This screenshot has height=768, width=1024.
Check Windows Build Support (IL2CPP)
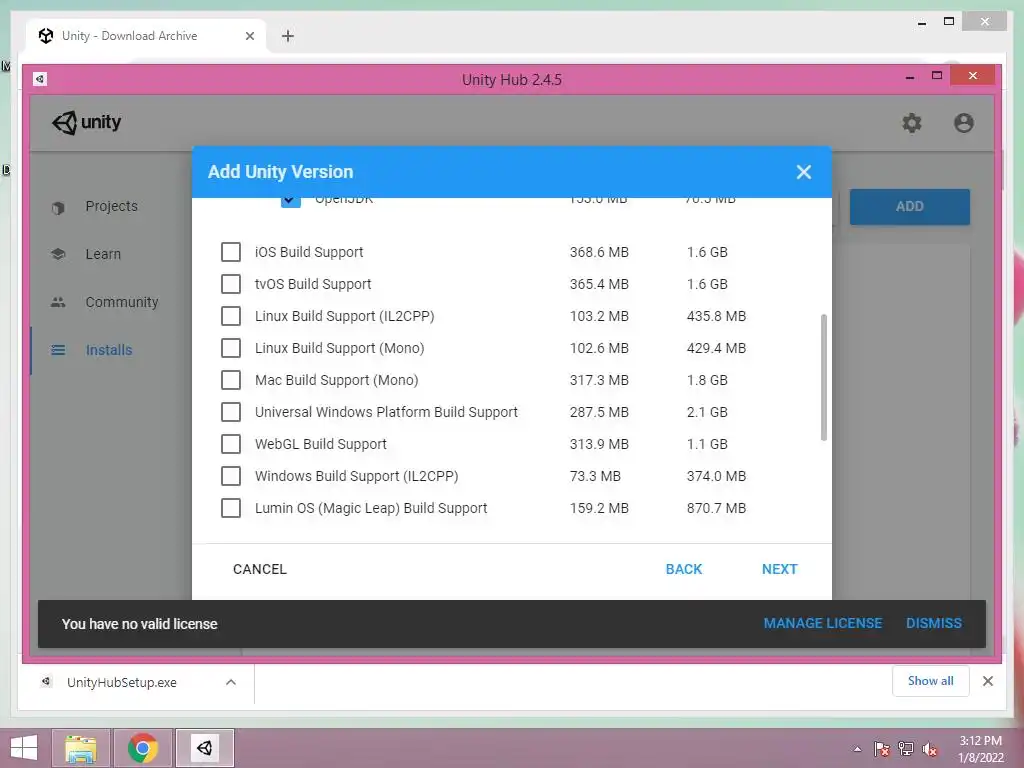[231, 476]
